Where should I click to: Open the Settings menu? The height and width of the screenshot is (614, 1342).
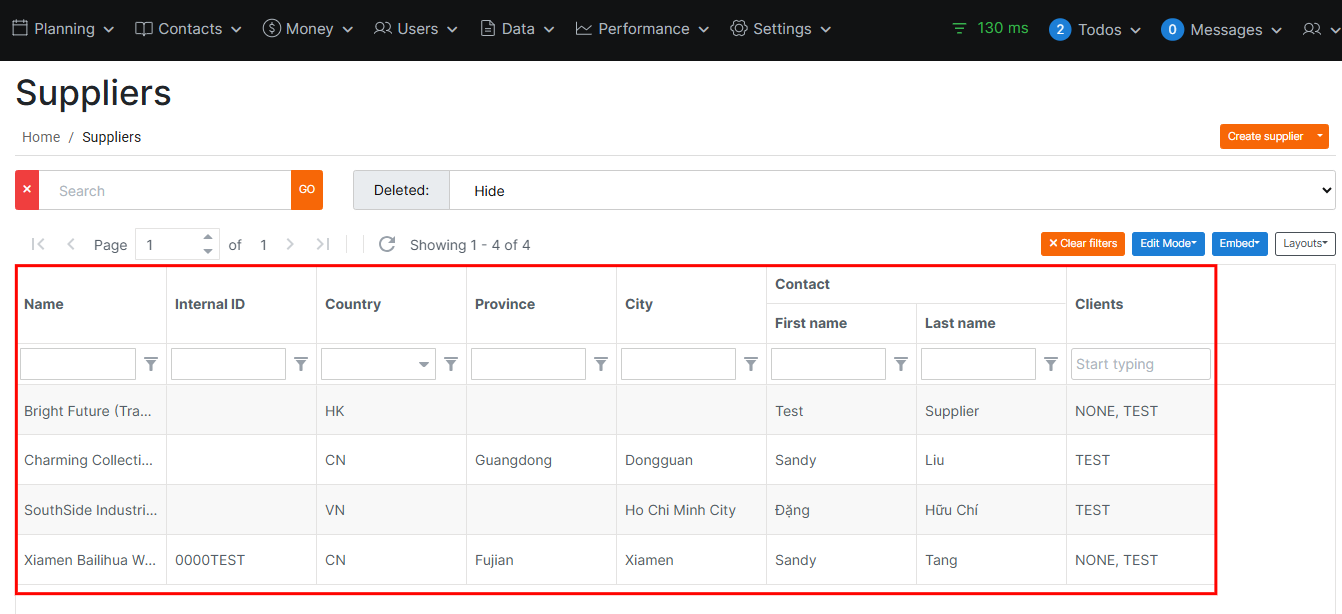click(x=781, y=29)
